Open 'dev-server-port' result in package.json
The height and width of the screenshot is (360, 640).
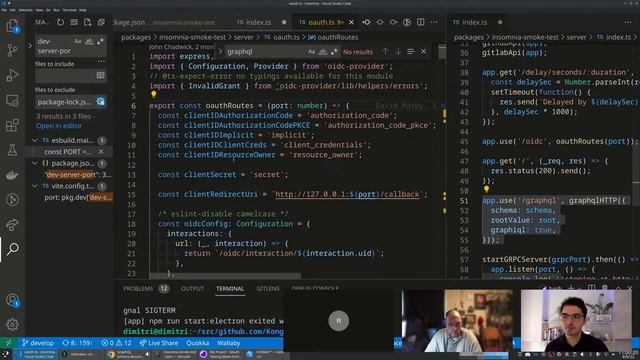pyautogui.click(x=77, y=174)
